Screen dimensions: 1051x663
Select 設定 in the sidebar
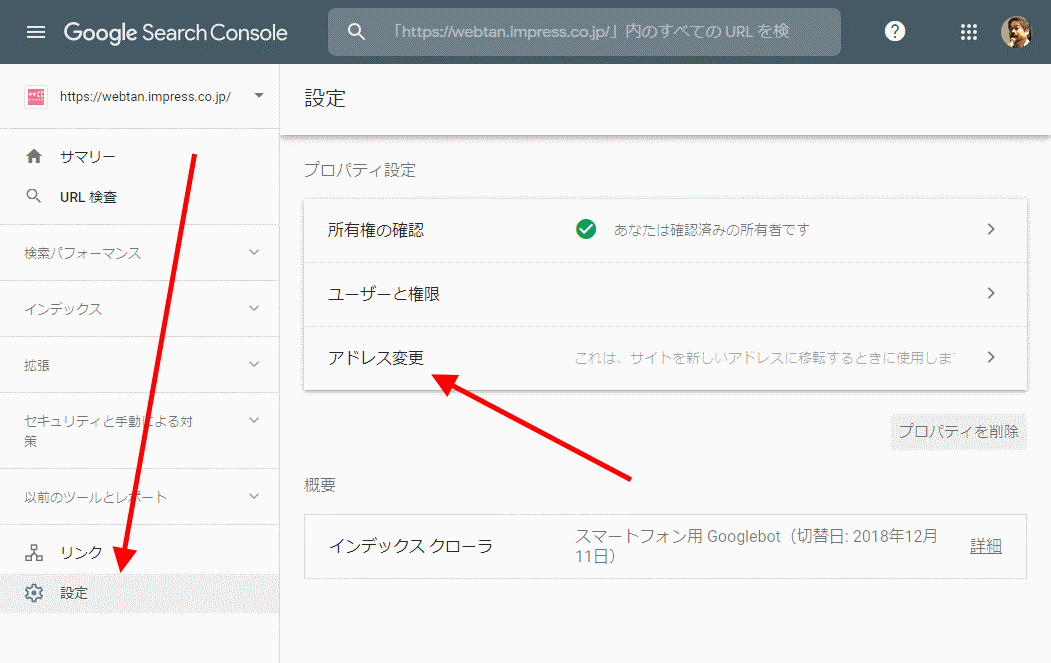pos(139,593)
